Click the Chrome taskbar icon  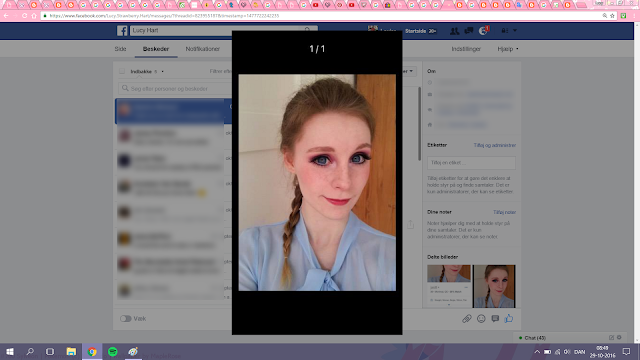tap(92, 351)
